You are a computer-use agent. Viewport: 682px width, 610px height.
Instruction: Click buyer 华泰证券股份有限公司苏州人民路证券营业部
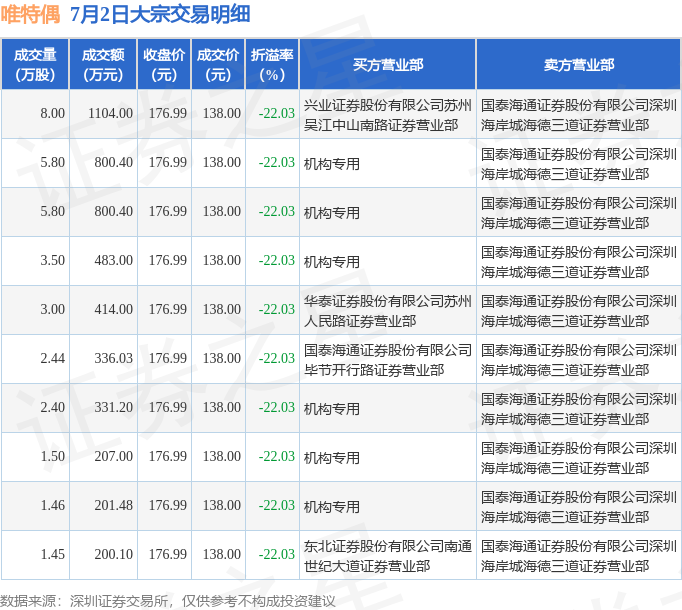pos(388,311)
